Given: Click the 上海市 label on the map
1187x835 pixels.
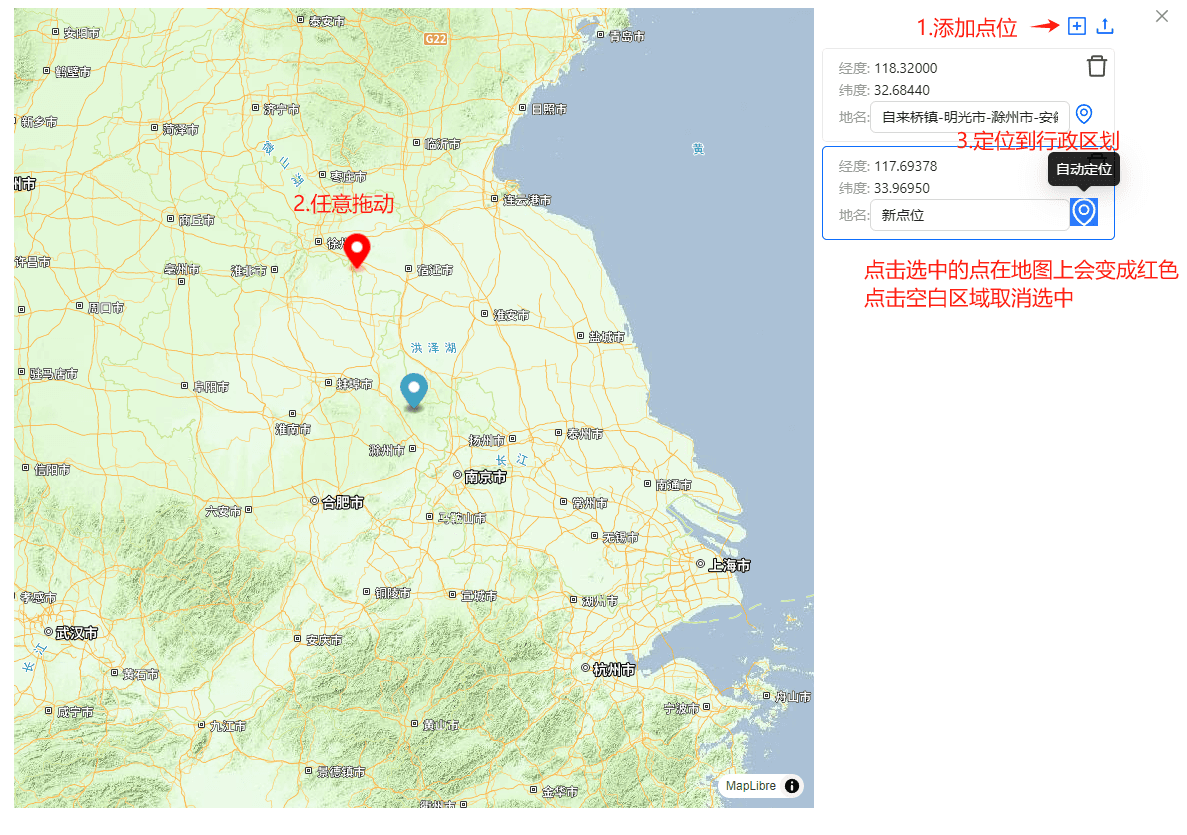Looking at the screenshot, I should pos(729,566).
